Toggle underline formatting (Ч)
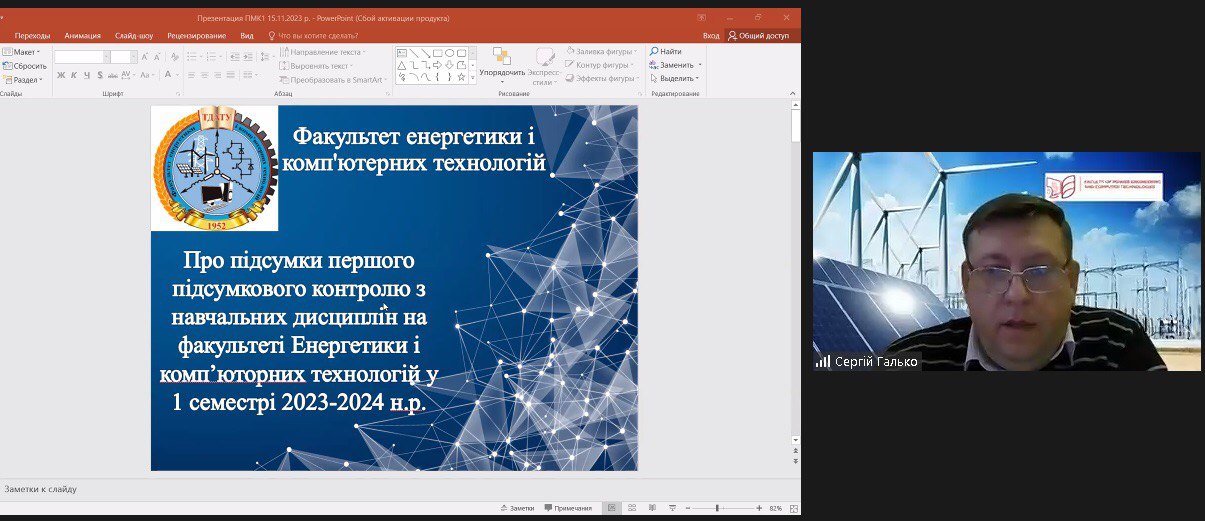The image size is (1205, 521). click(87, 75)
